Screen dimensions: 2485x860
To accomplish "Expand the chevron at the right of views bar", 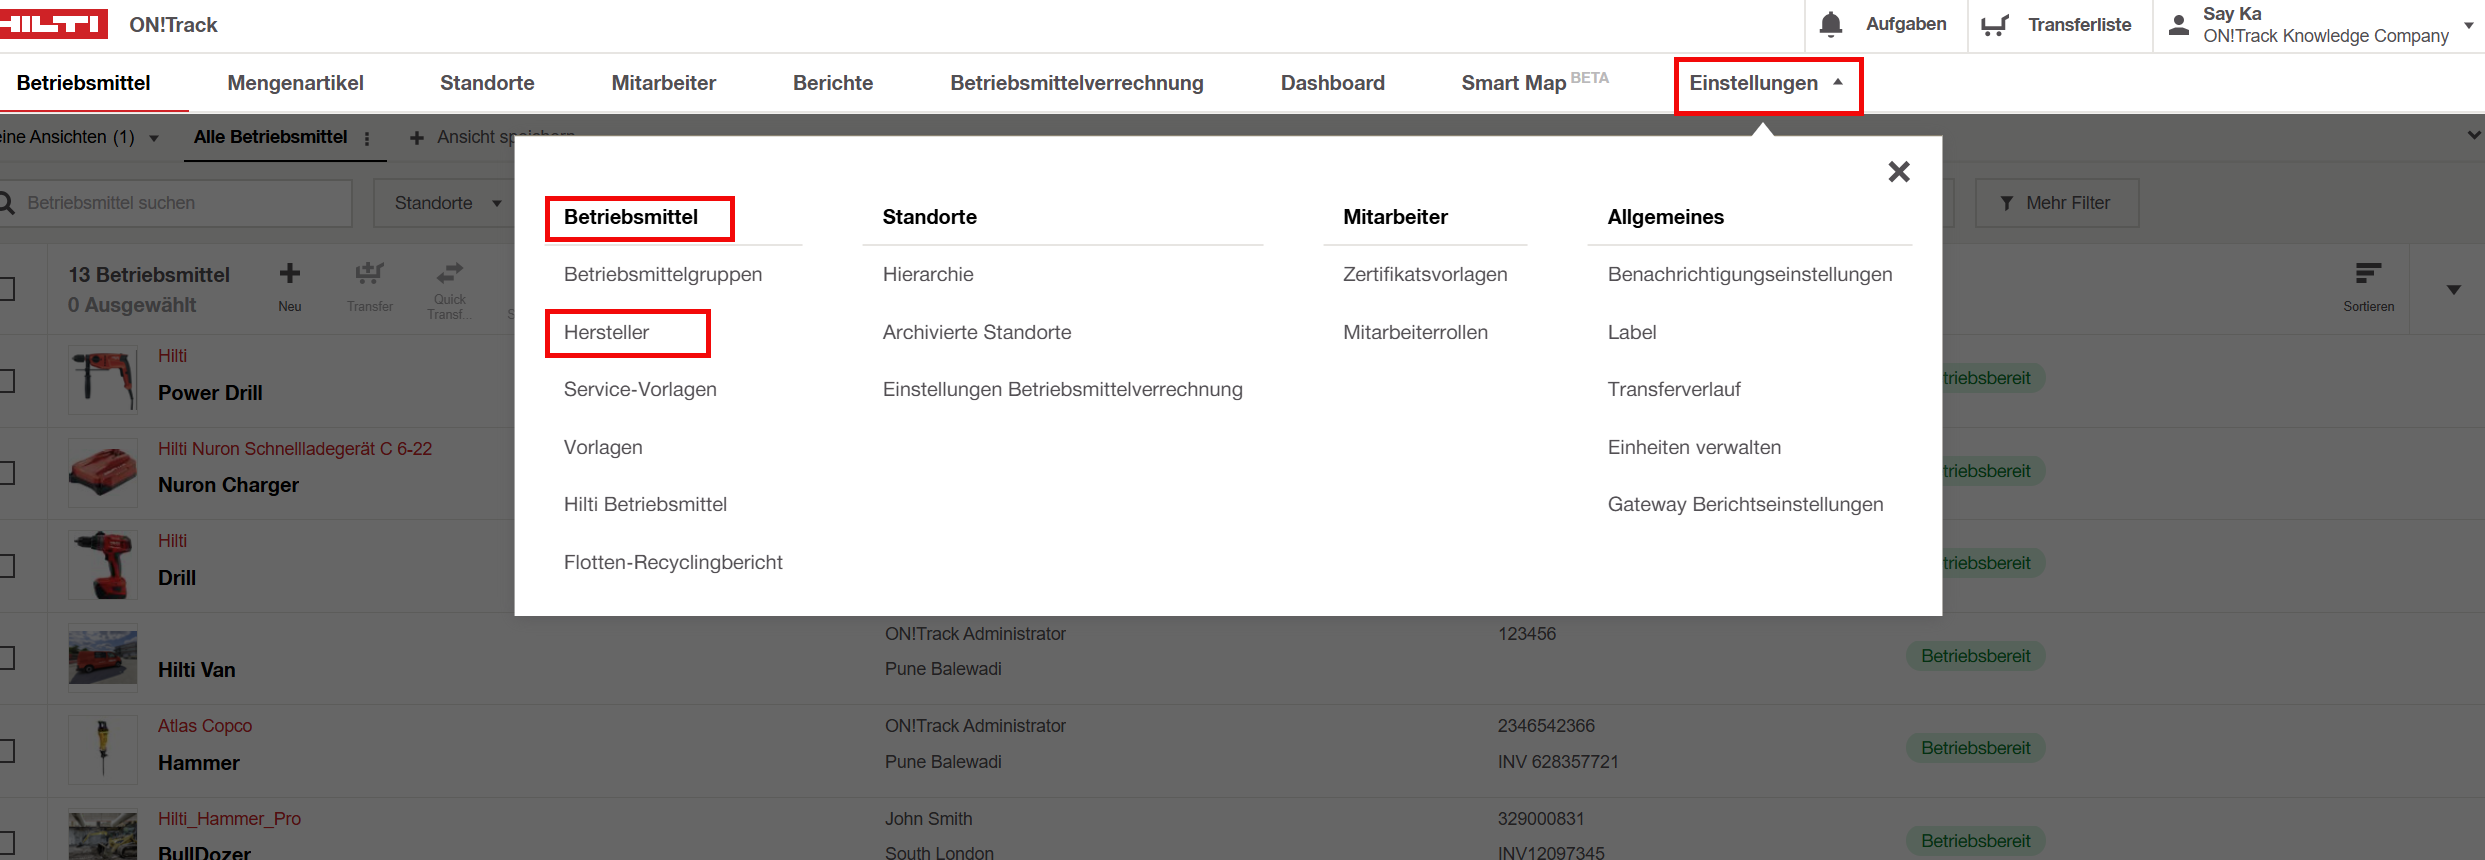I will point(2474,135).
